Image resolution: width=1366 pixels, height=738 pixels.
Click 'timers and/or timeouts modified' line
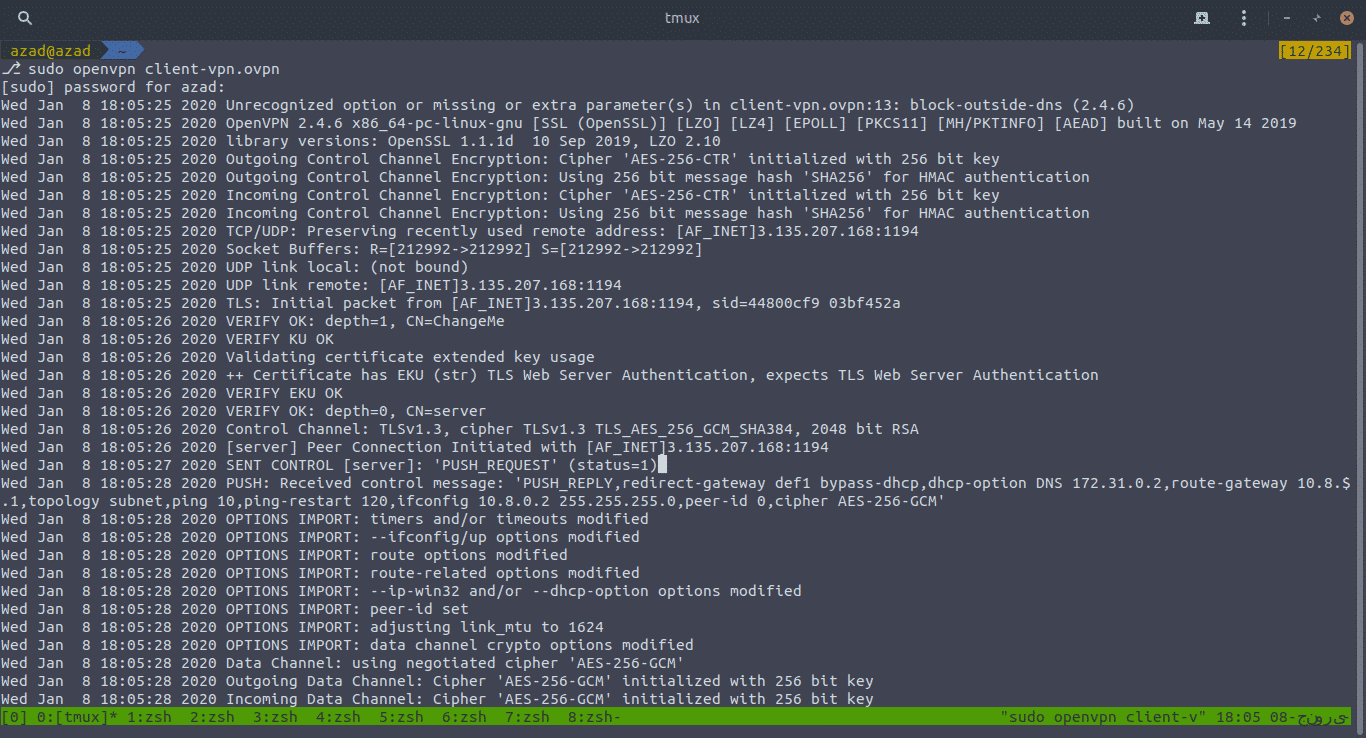click(509, 519)
